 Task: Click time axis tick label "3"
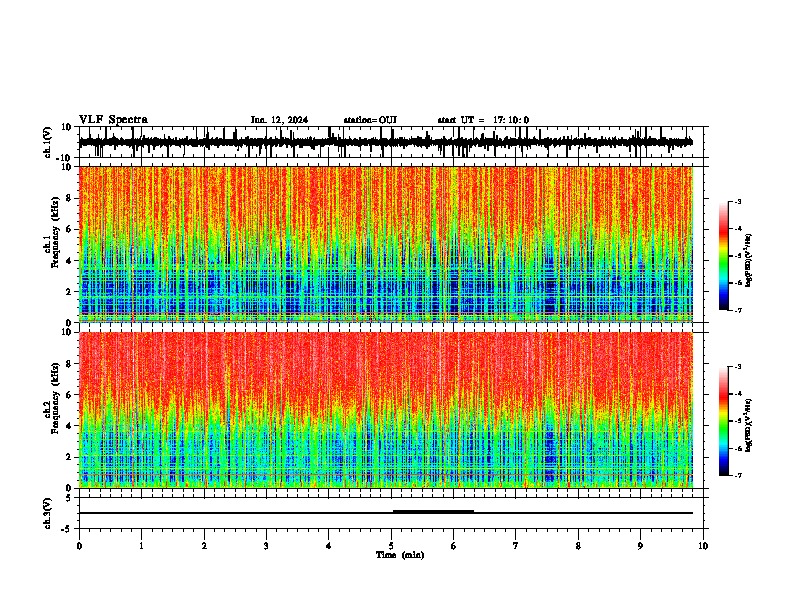pyautogui.click(x=266, y=546)
